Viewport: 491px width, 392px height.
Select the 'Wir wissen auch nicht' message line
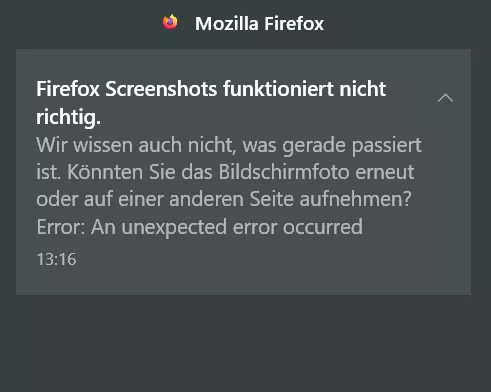click(x=229, y=145)
